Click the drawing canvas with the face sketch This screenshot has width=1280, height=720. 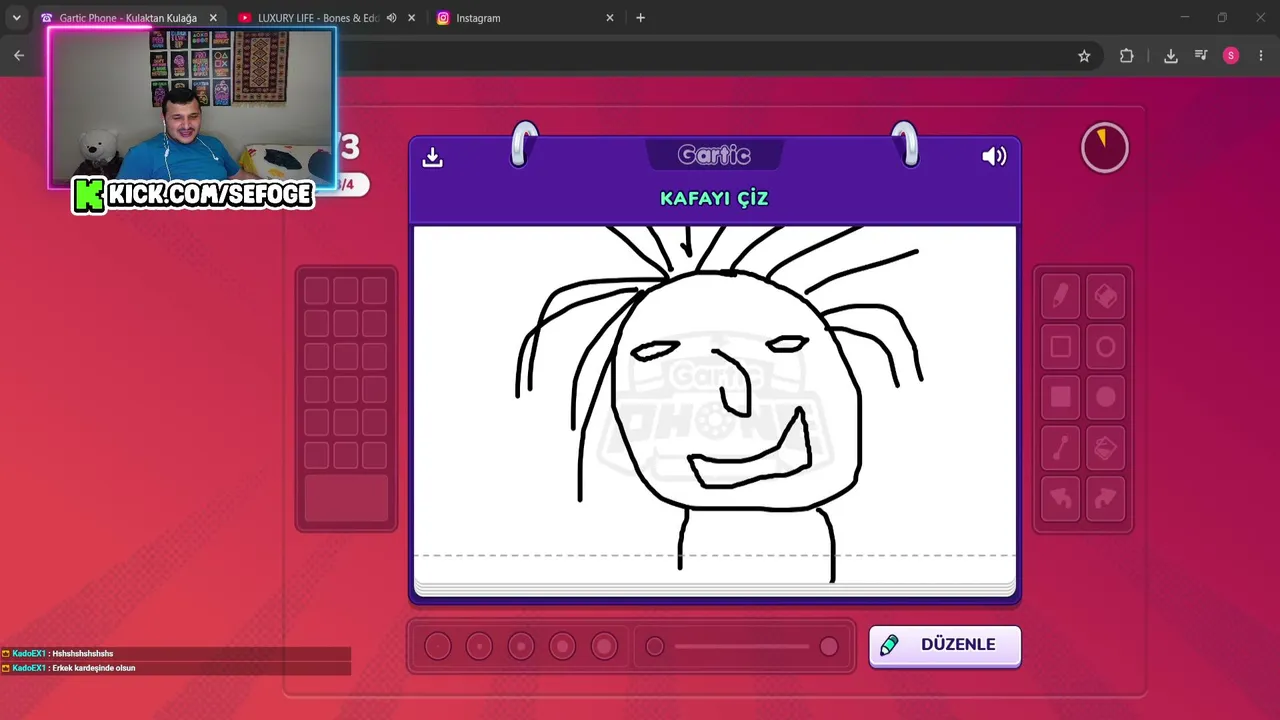[x=715, y=404]
